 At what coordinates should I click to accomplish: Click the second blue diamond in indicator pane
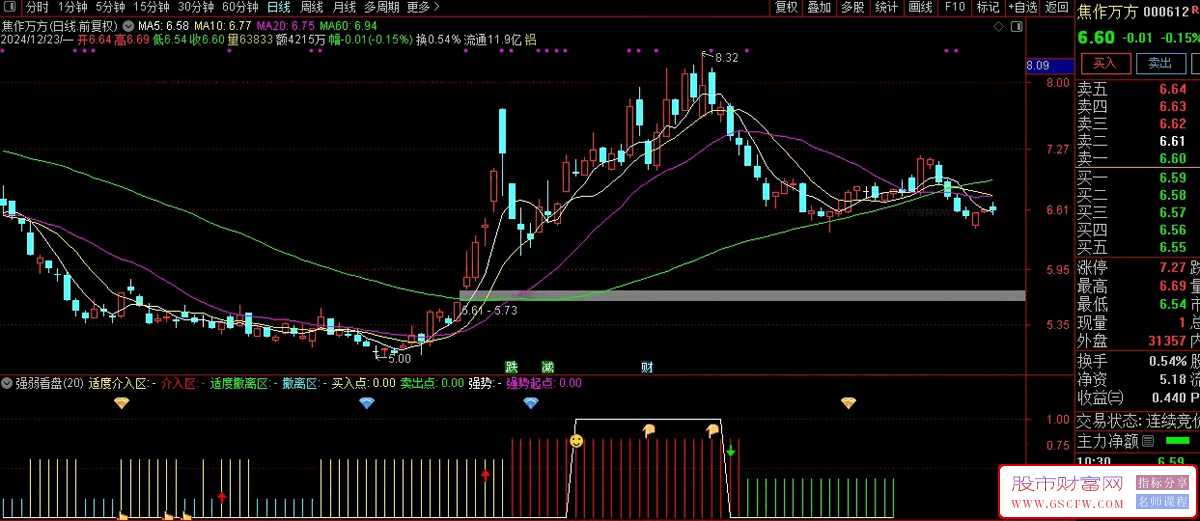[531, 402]
